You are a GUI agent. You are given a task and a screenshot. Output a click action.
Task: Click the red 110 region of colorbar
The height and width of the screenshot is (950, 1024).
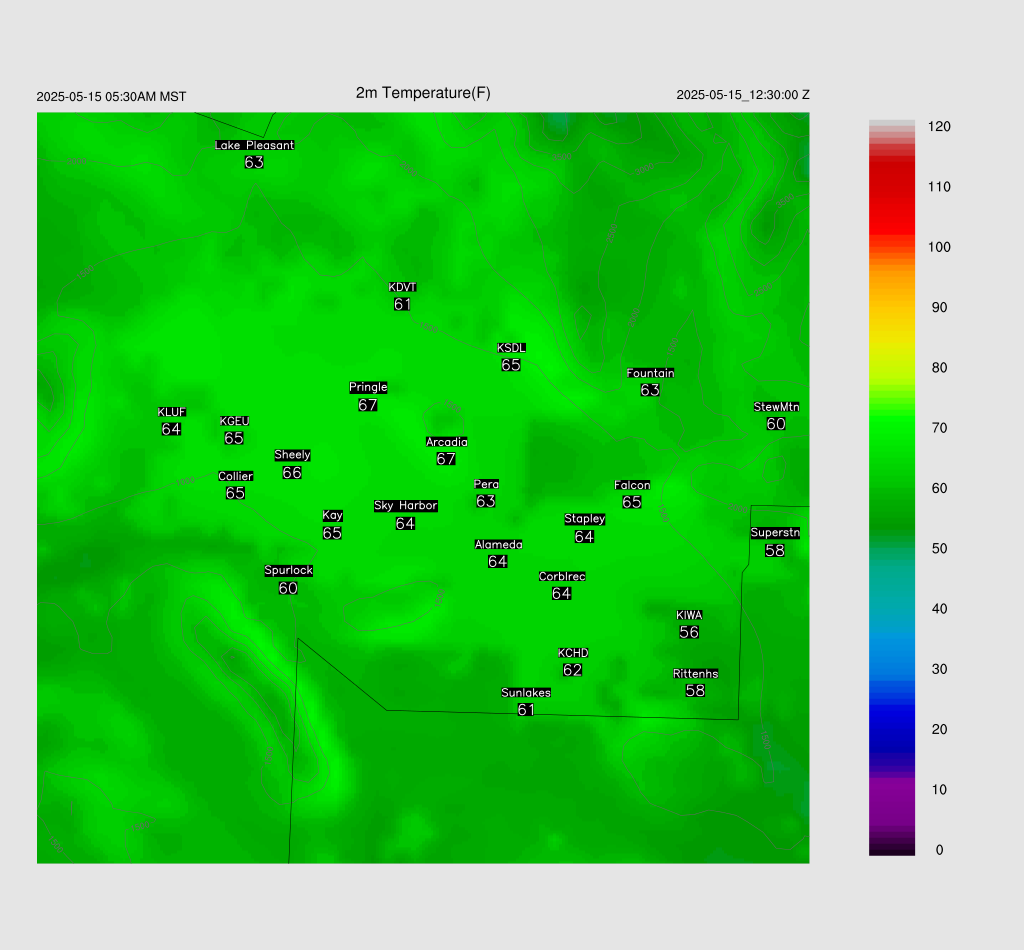point(892,187)
